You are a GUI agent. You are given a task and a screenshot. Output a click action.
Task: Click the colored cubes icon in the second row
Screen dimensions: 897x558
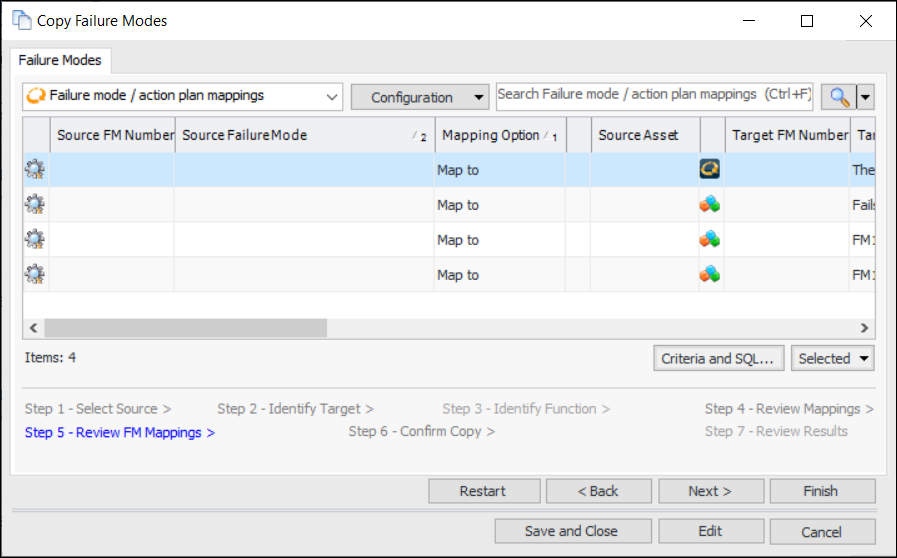[710, 205]
